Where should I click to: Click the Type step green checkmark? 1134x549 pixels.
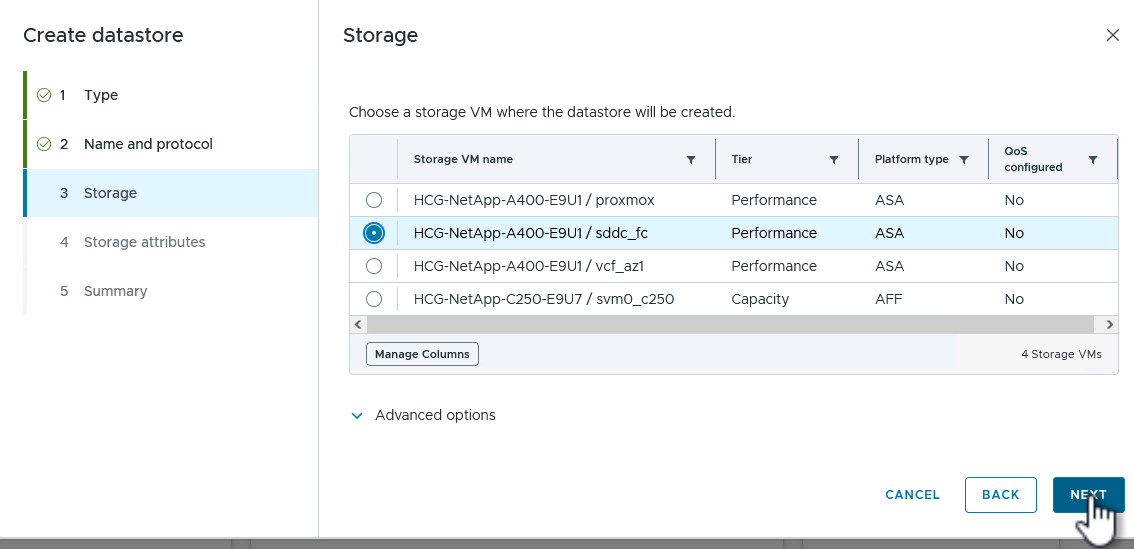click(x=44, y=95)
